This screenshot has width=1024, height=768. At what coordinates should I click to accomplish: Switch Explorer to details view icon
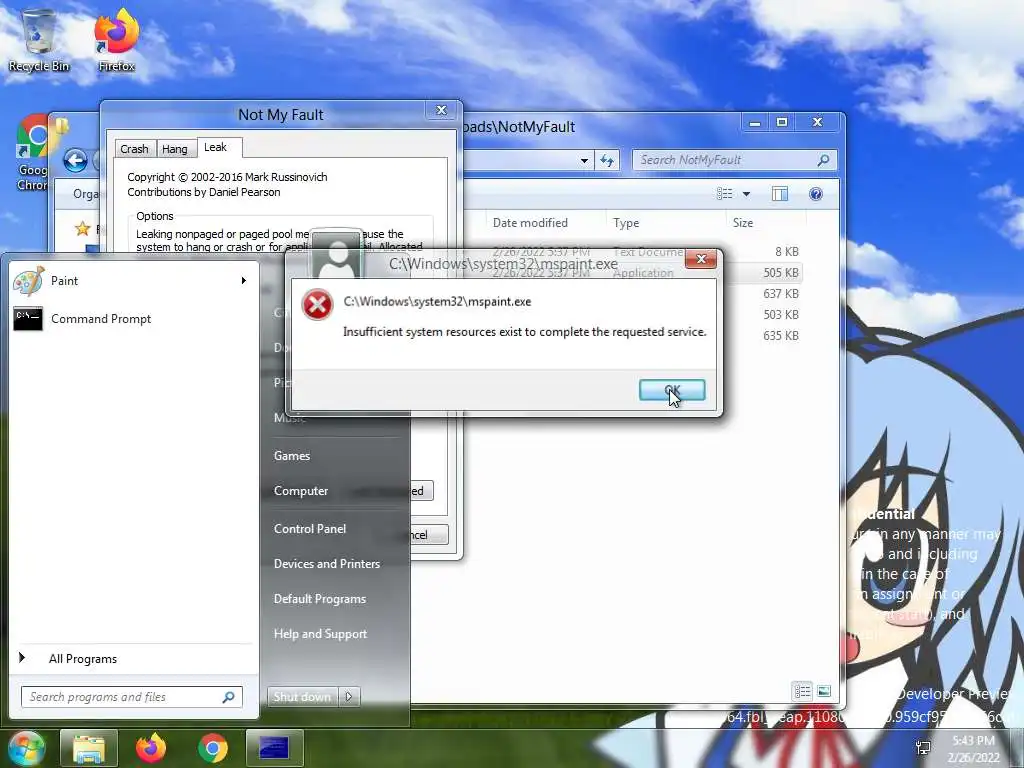coord(802,691)
